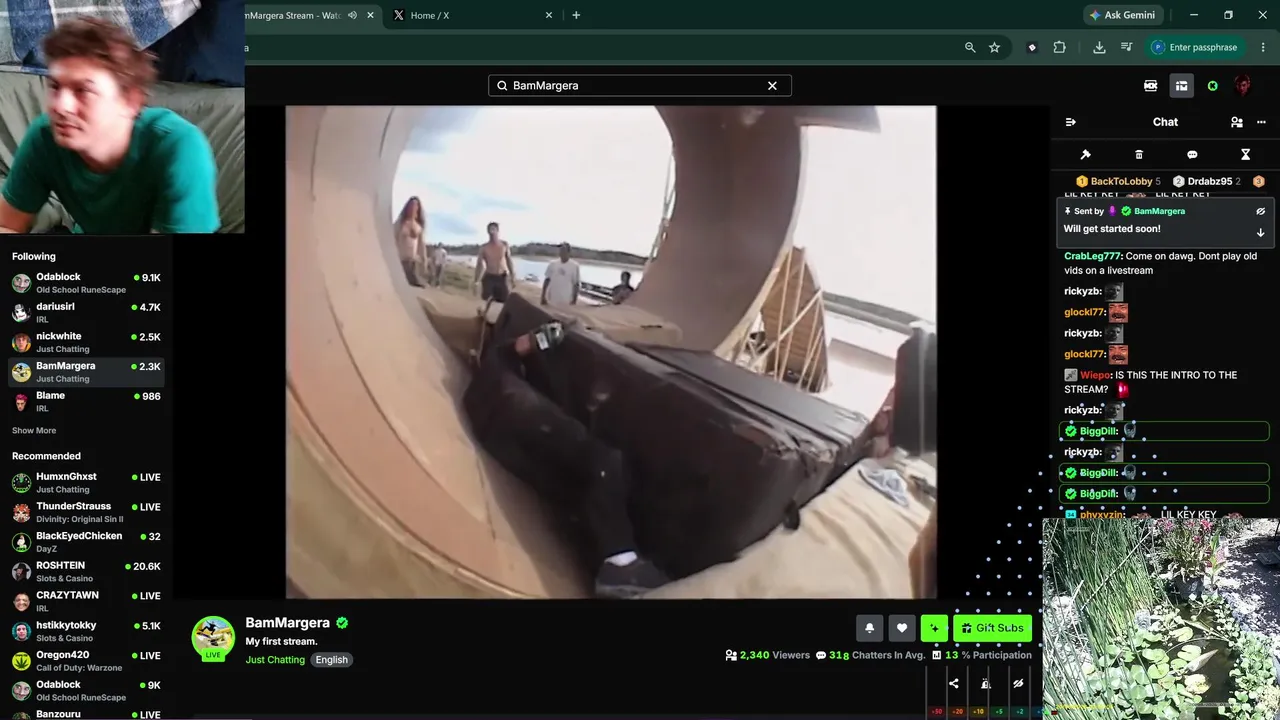Click the pinned extension icon beside the address bar
1280x720 pixels.
coord(1032,47)
